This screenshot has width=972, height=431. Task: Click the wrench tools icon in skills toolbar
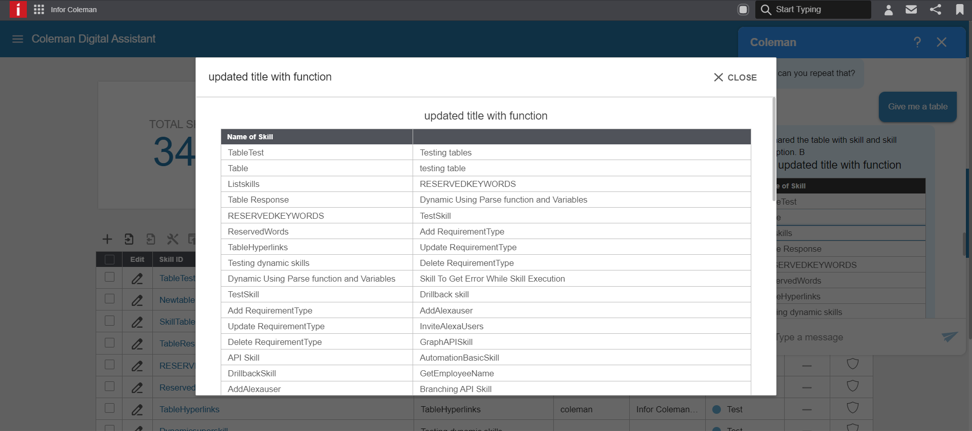[x=172, y=239]
